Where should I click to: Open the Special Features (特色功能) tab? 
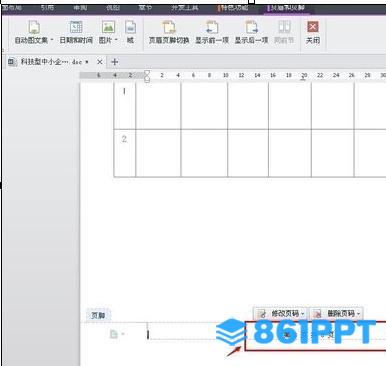click(233, 8)
